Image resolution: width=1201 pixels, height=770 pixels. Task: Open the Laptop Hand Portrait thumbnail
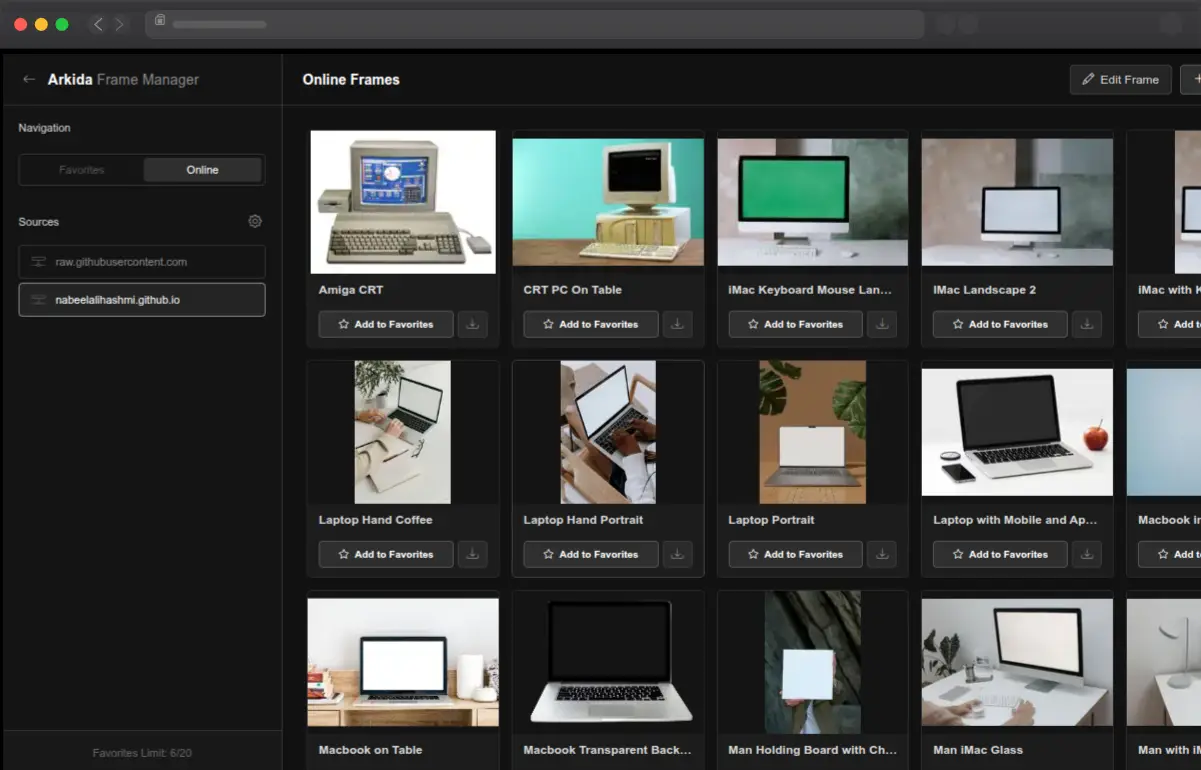[608, 432]
